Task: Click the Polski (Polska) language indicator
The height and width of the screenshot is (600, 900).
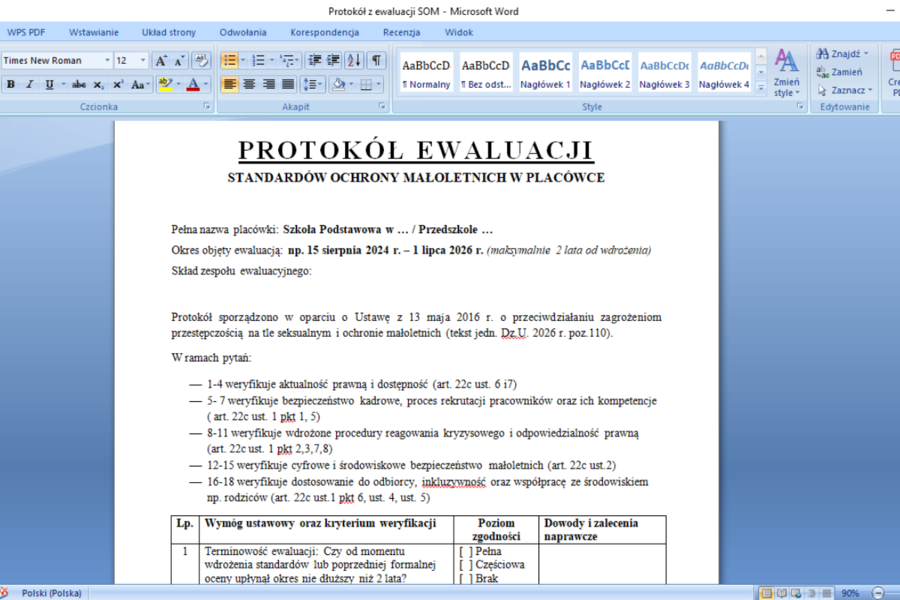Action: [x=52, y=593]
